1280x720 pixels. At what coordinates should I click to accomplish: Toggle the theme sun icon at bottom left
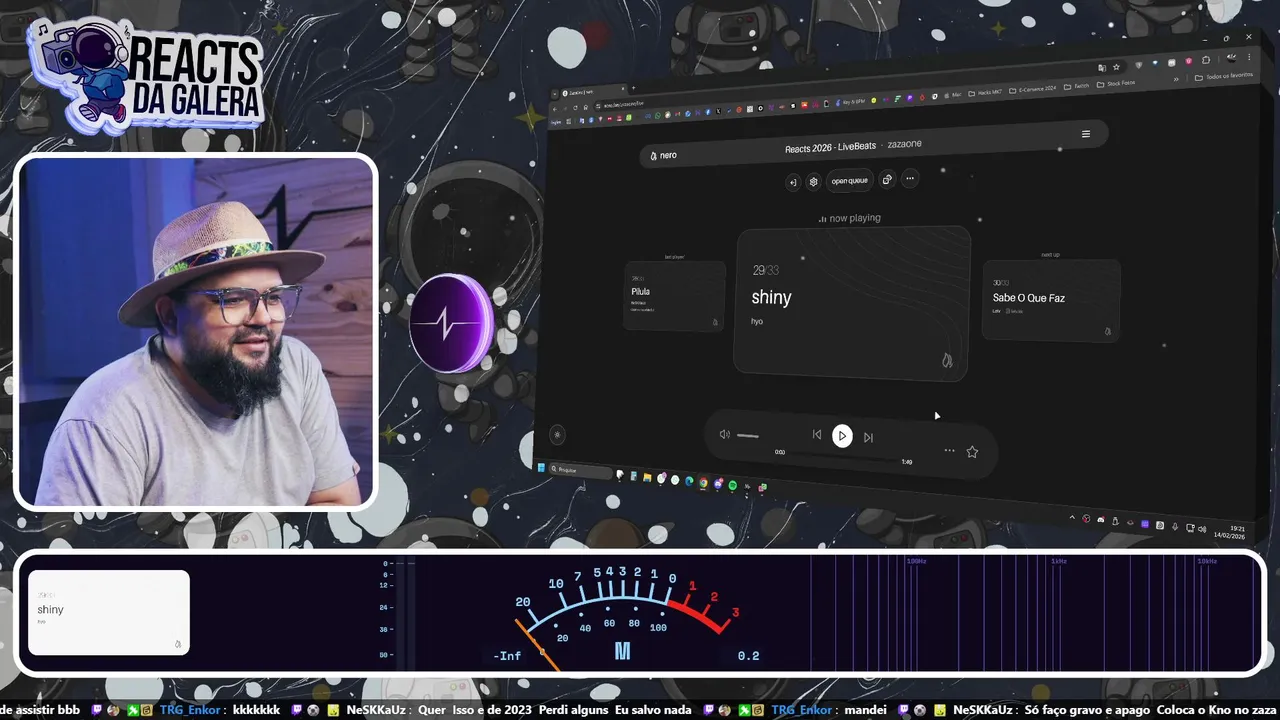pos(558,434)
